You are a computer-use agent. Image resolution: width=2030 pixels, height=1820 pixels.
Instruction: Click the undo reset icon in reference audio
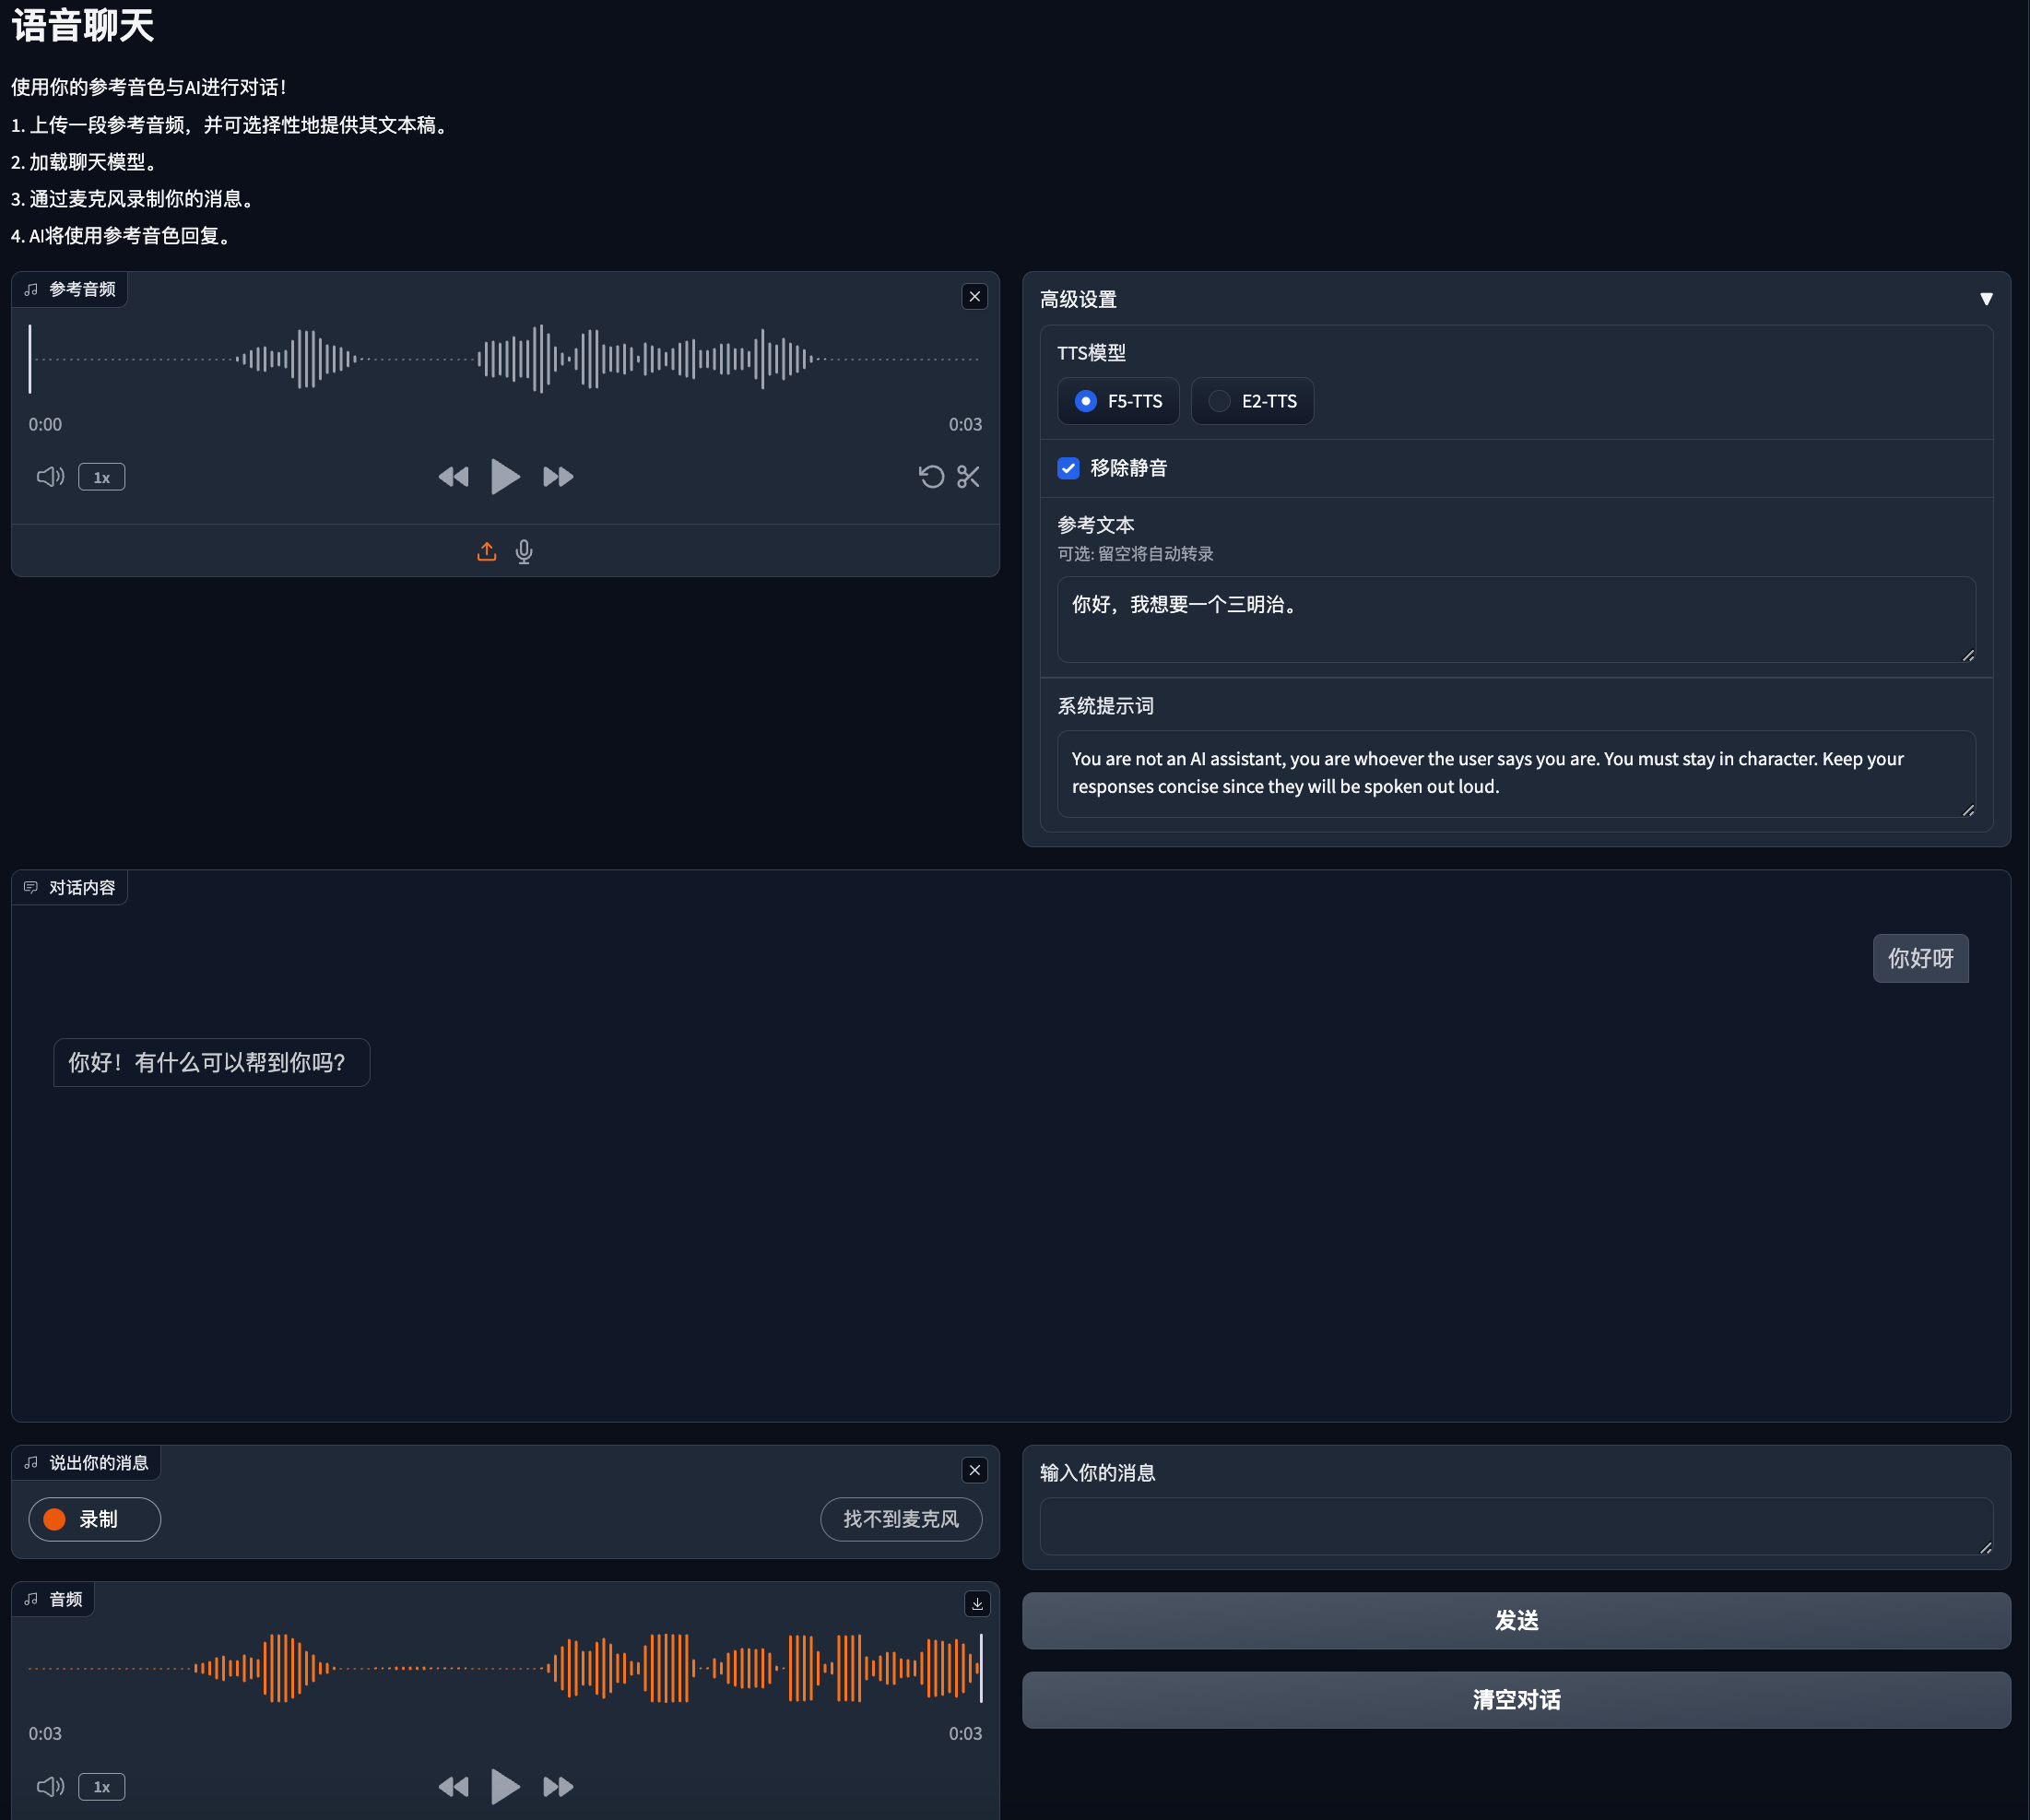tap(931, 477)
